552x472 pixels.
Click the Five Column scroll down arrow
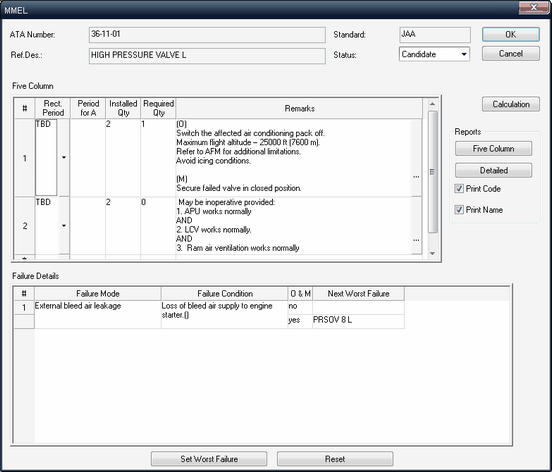433,253
